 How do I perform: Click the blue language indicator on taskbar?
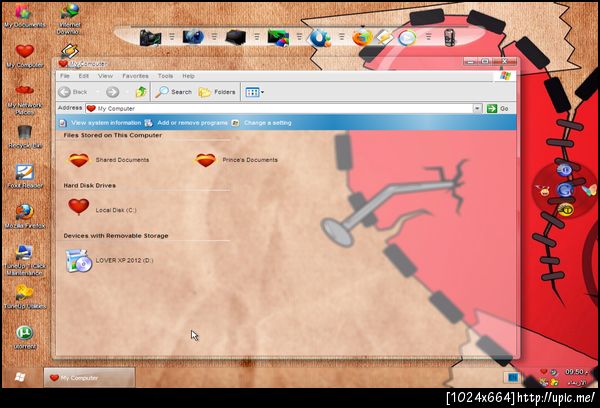tap(513, 378)
